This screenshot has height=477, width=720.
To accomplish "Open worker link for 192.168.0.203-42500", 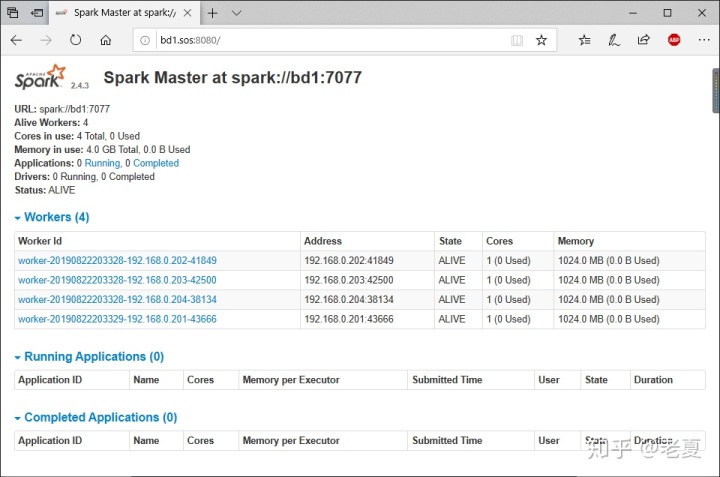I will (x=117, y=280).
